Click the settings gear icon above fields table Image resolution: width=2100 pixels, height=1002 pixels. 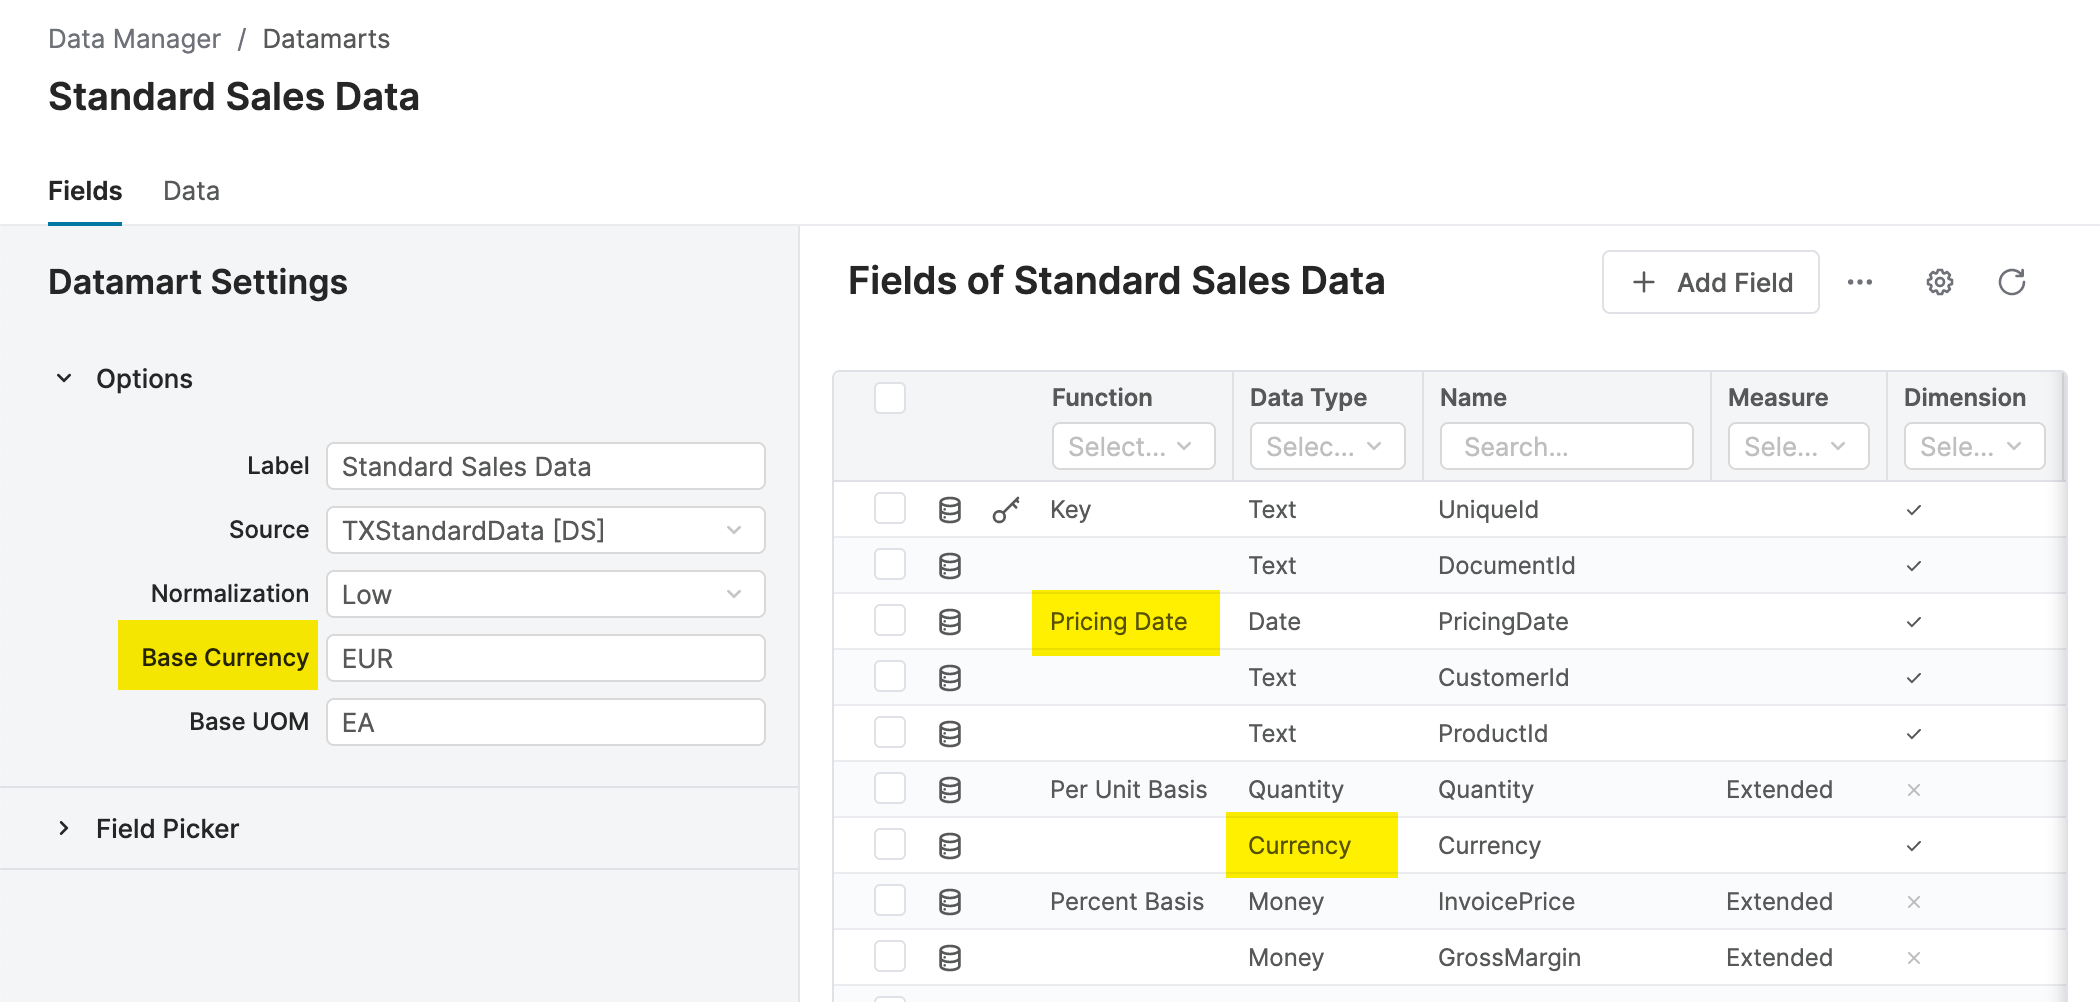pos(1939,283)
